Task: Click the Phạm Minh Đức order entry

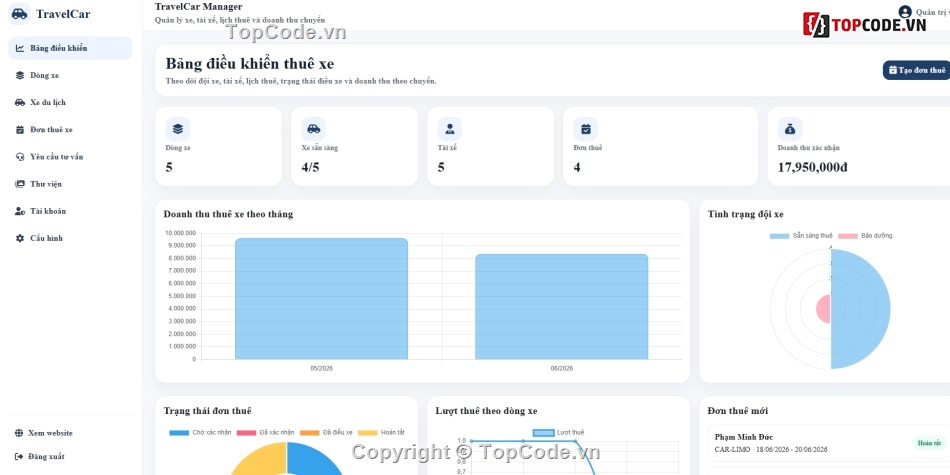Action: pos(829,443)
